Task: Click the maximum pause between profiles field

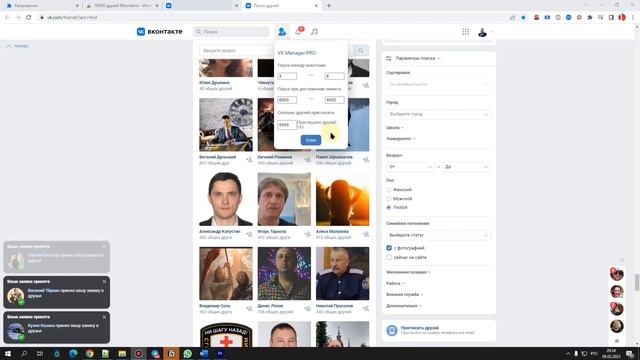Action: [334, 76]
